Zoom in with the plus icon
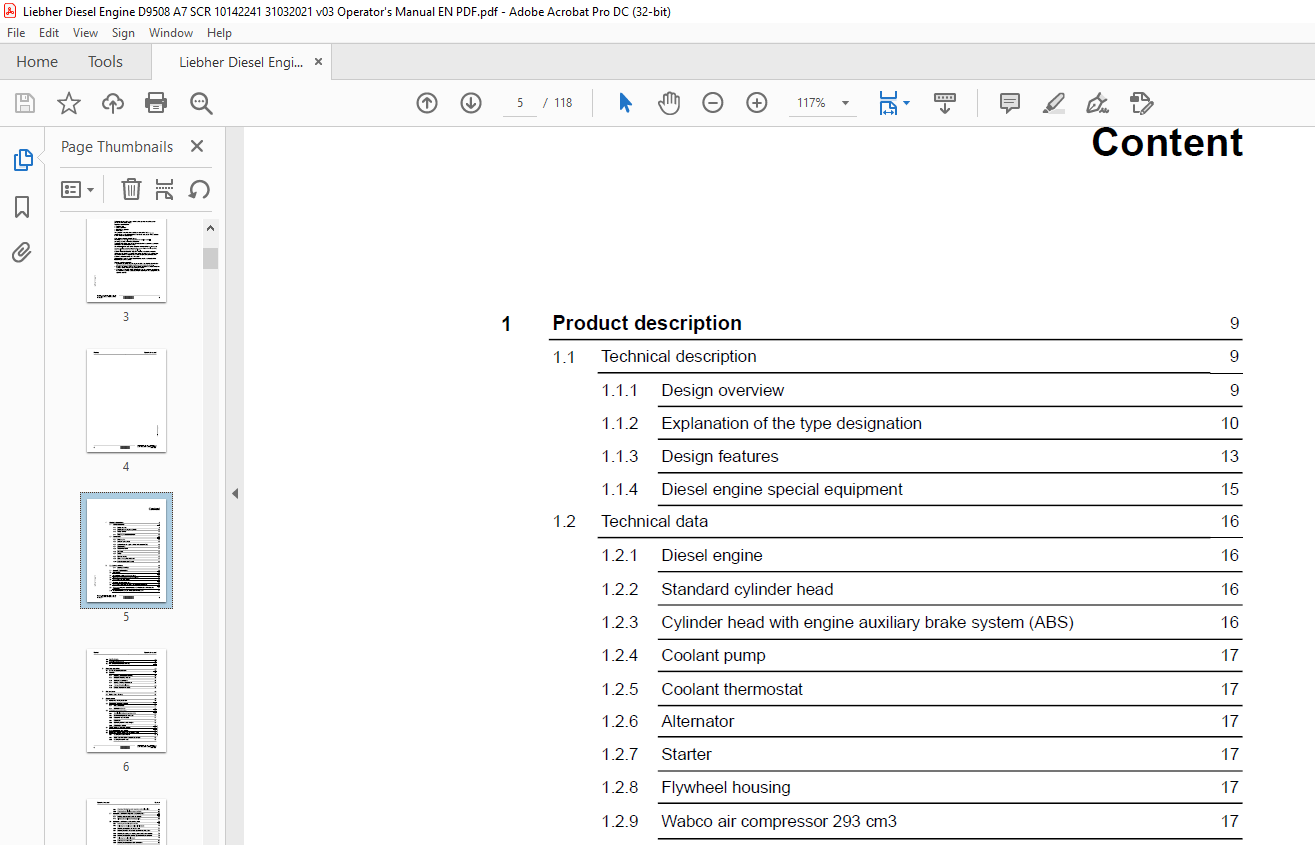The width and height of the screenshot is (1315, 845). coord(757,103)
